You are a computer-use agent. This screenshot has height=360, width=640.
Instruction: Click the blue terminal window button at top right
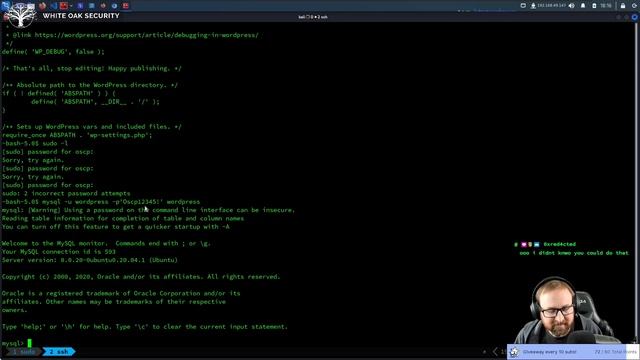tap(634, 17)
